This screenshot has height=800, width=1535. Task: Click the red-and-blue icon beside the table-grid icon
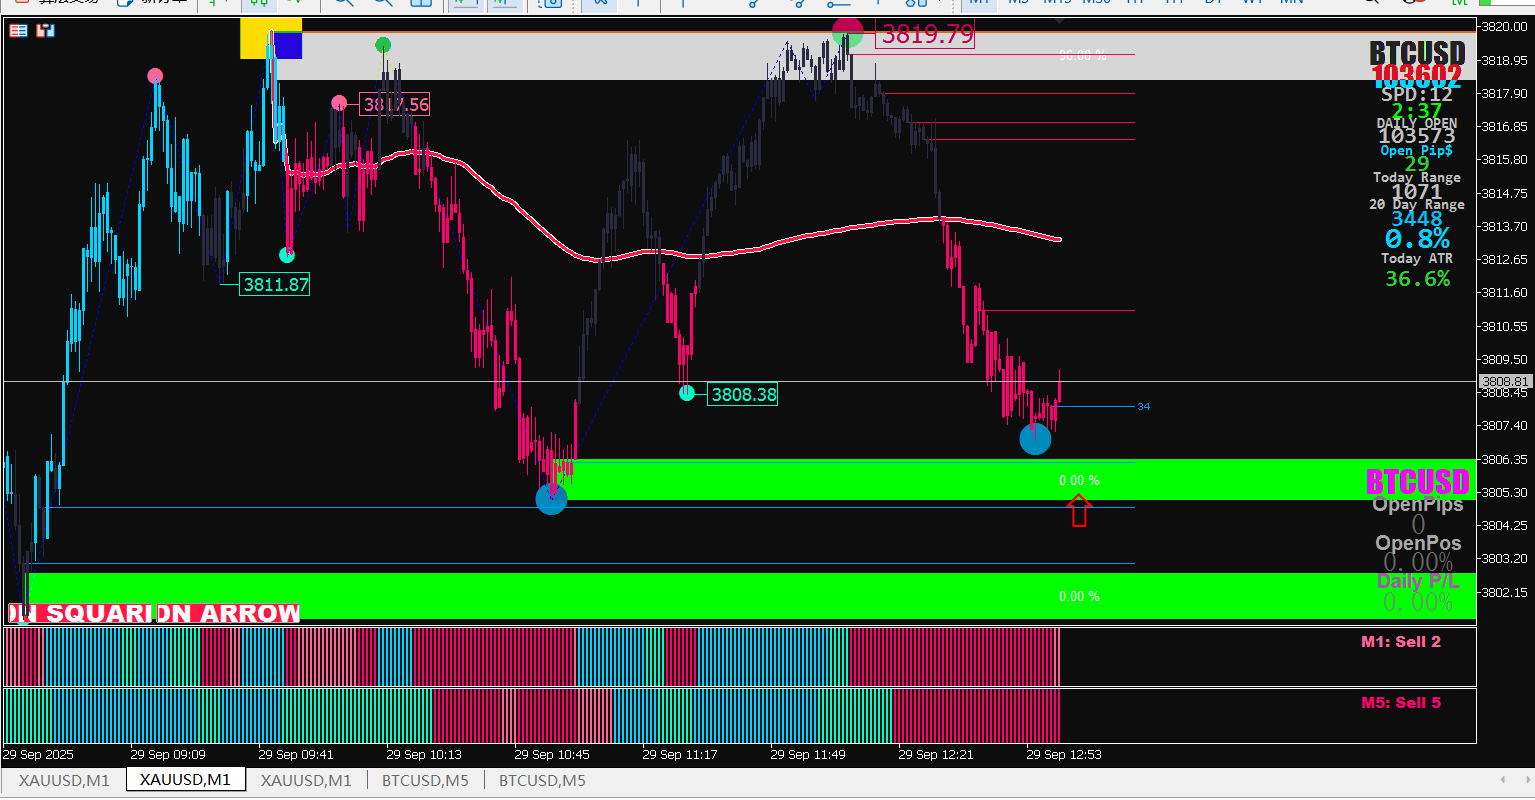(45, 31)
